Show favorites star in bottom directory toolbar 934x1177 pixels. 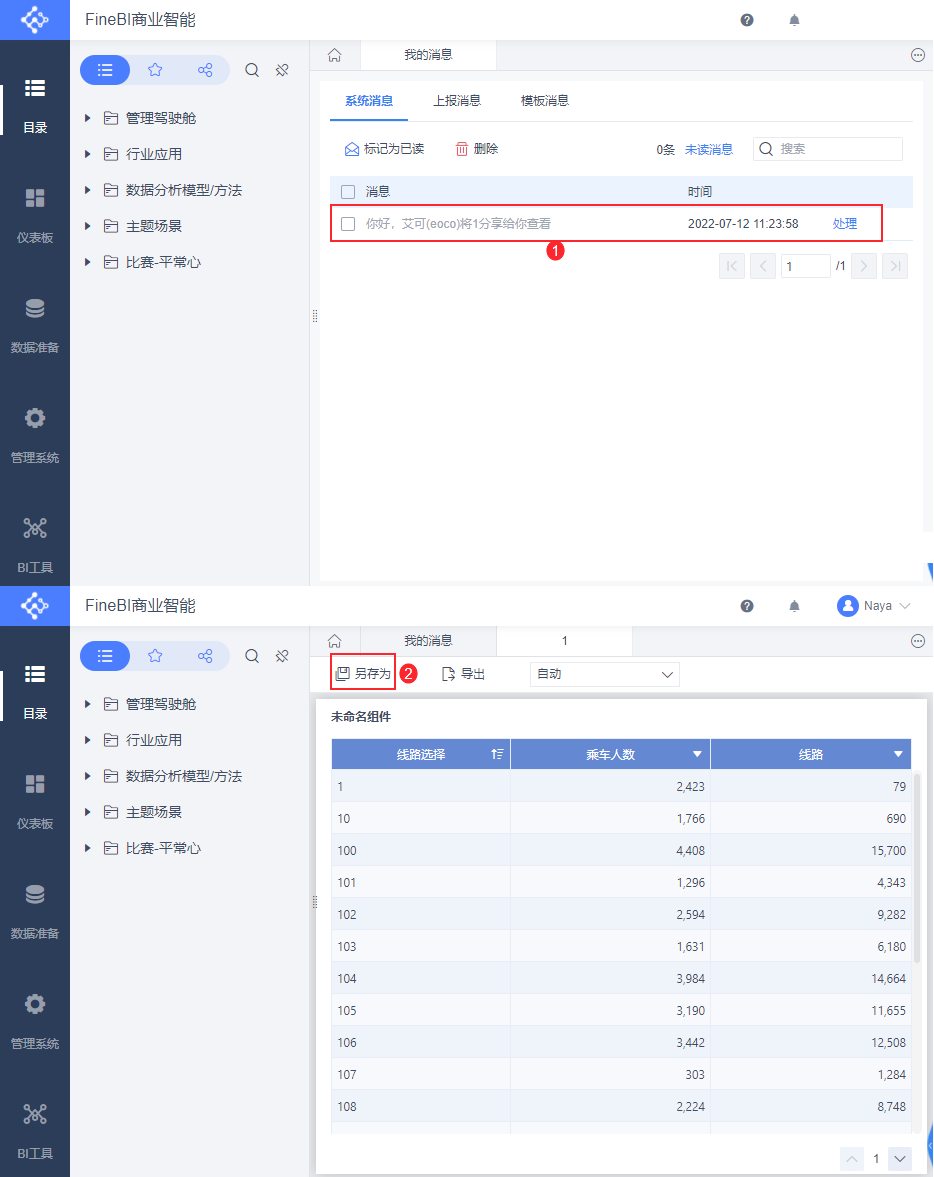tap(155, 656)
